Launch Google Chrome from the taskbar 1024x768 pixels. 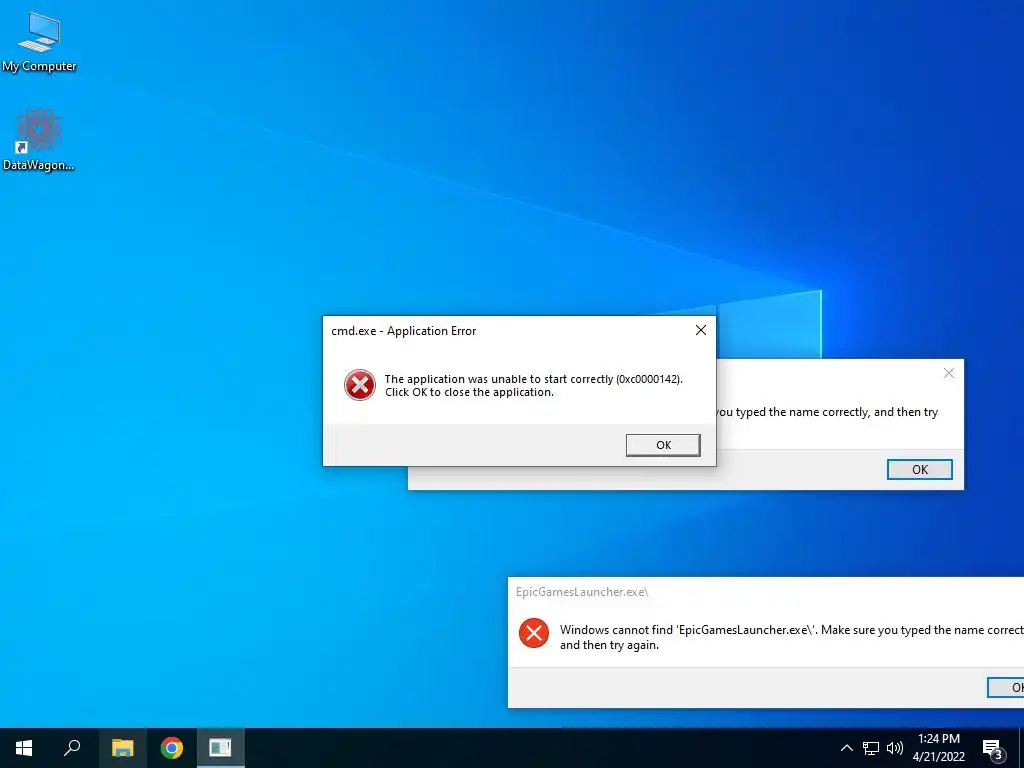coord(172,748)
